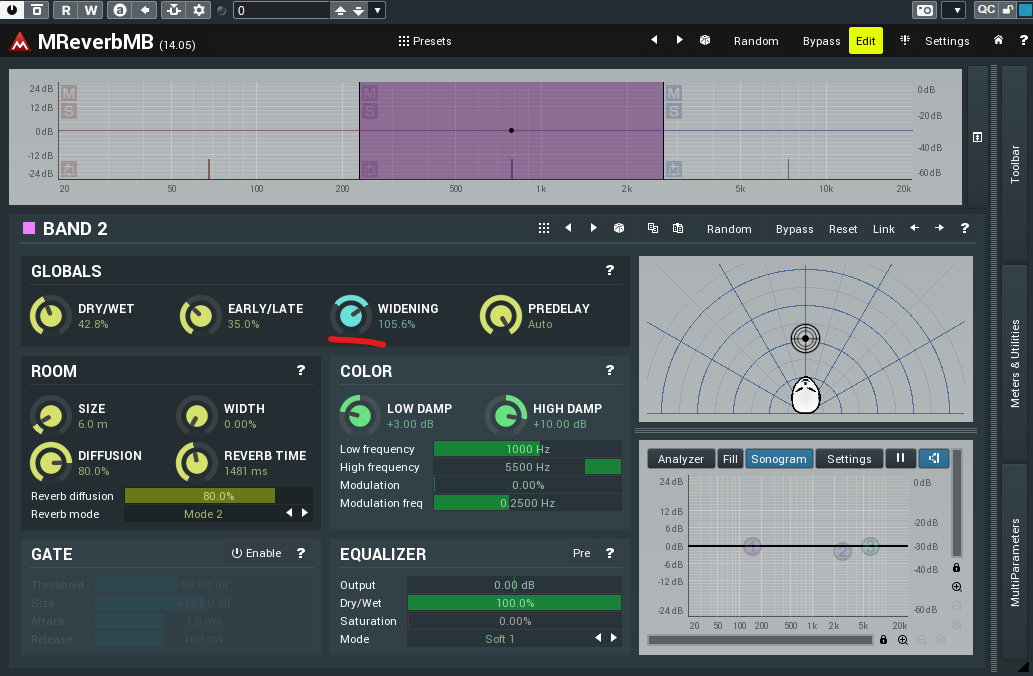
Task: Click the Saturation slider
Action: (515, 621)
